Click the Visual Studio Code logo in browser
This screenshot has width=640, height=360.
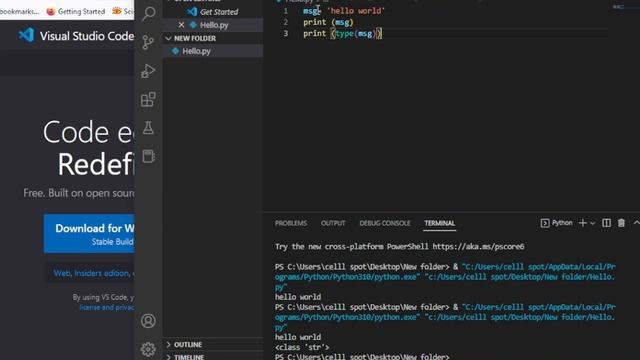[x=27, y=35]
